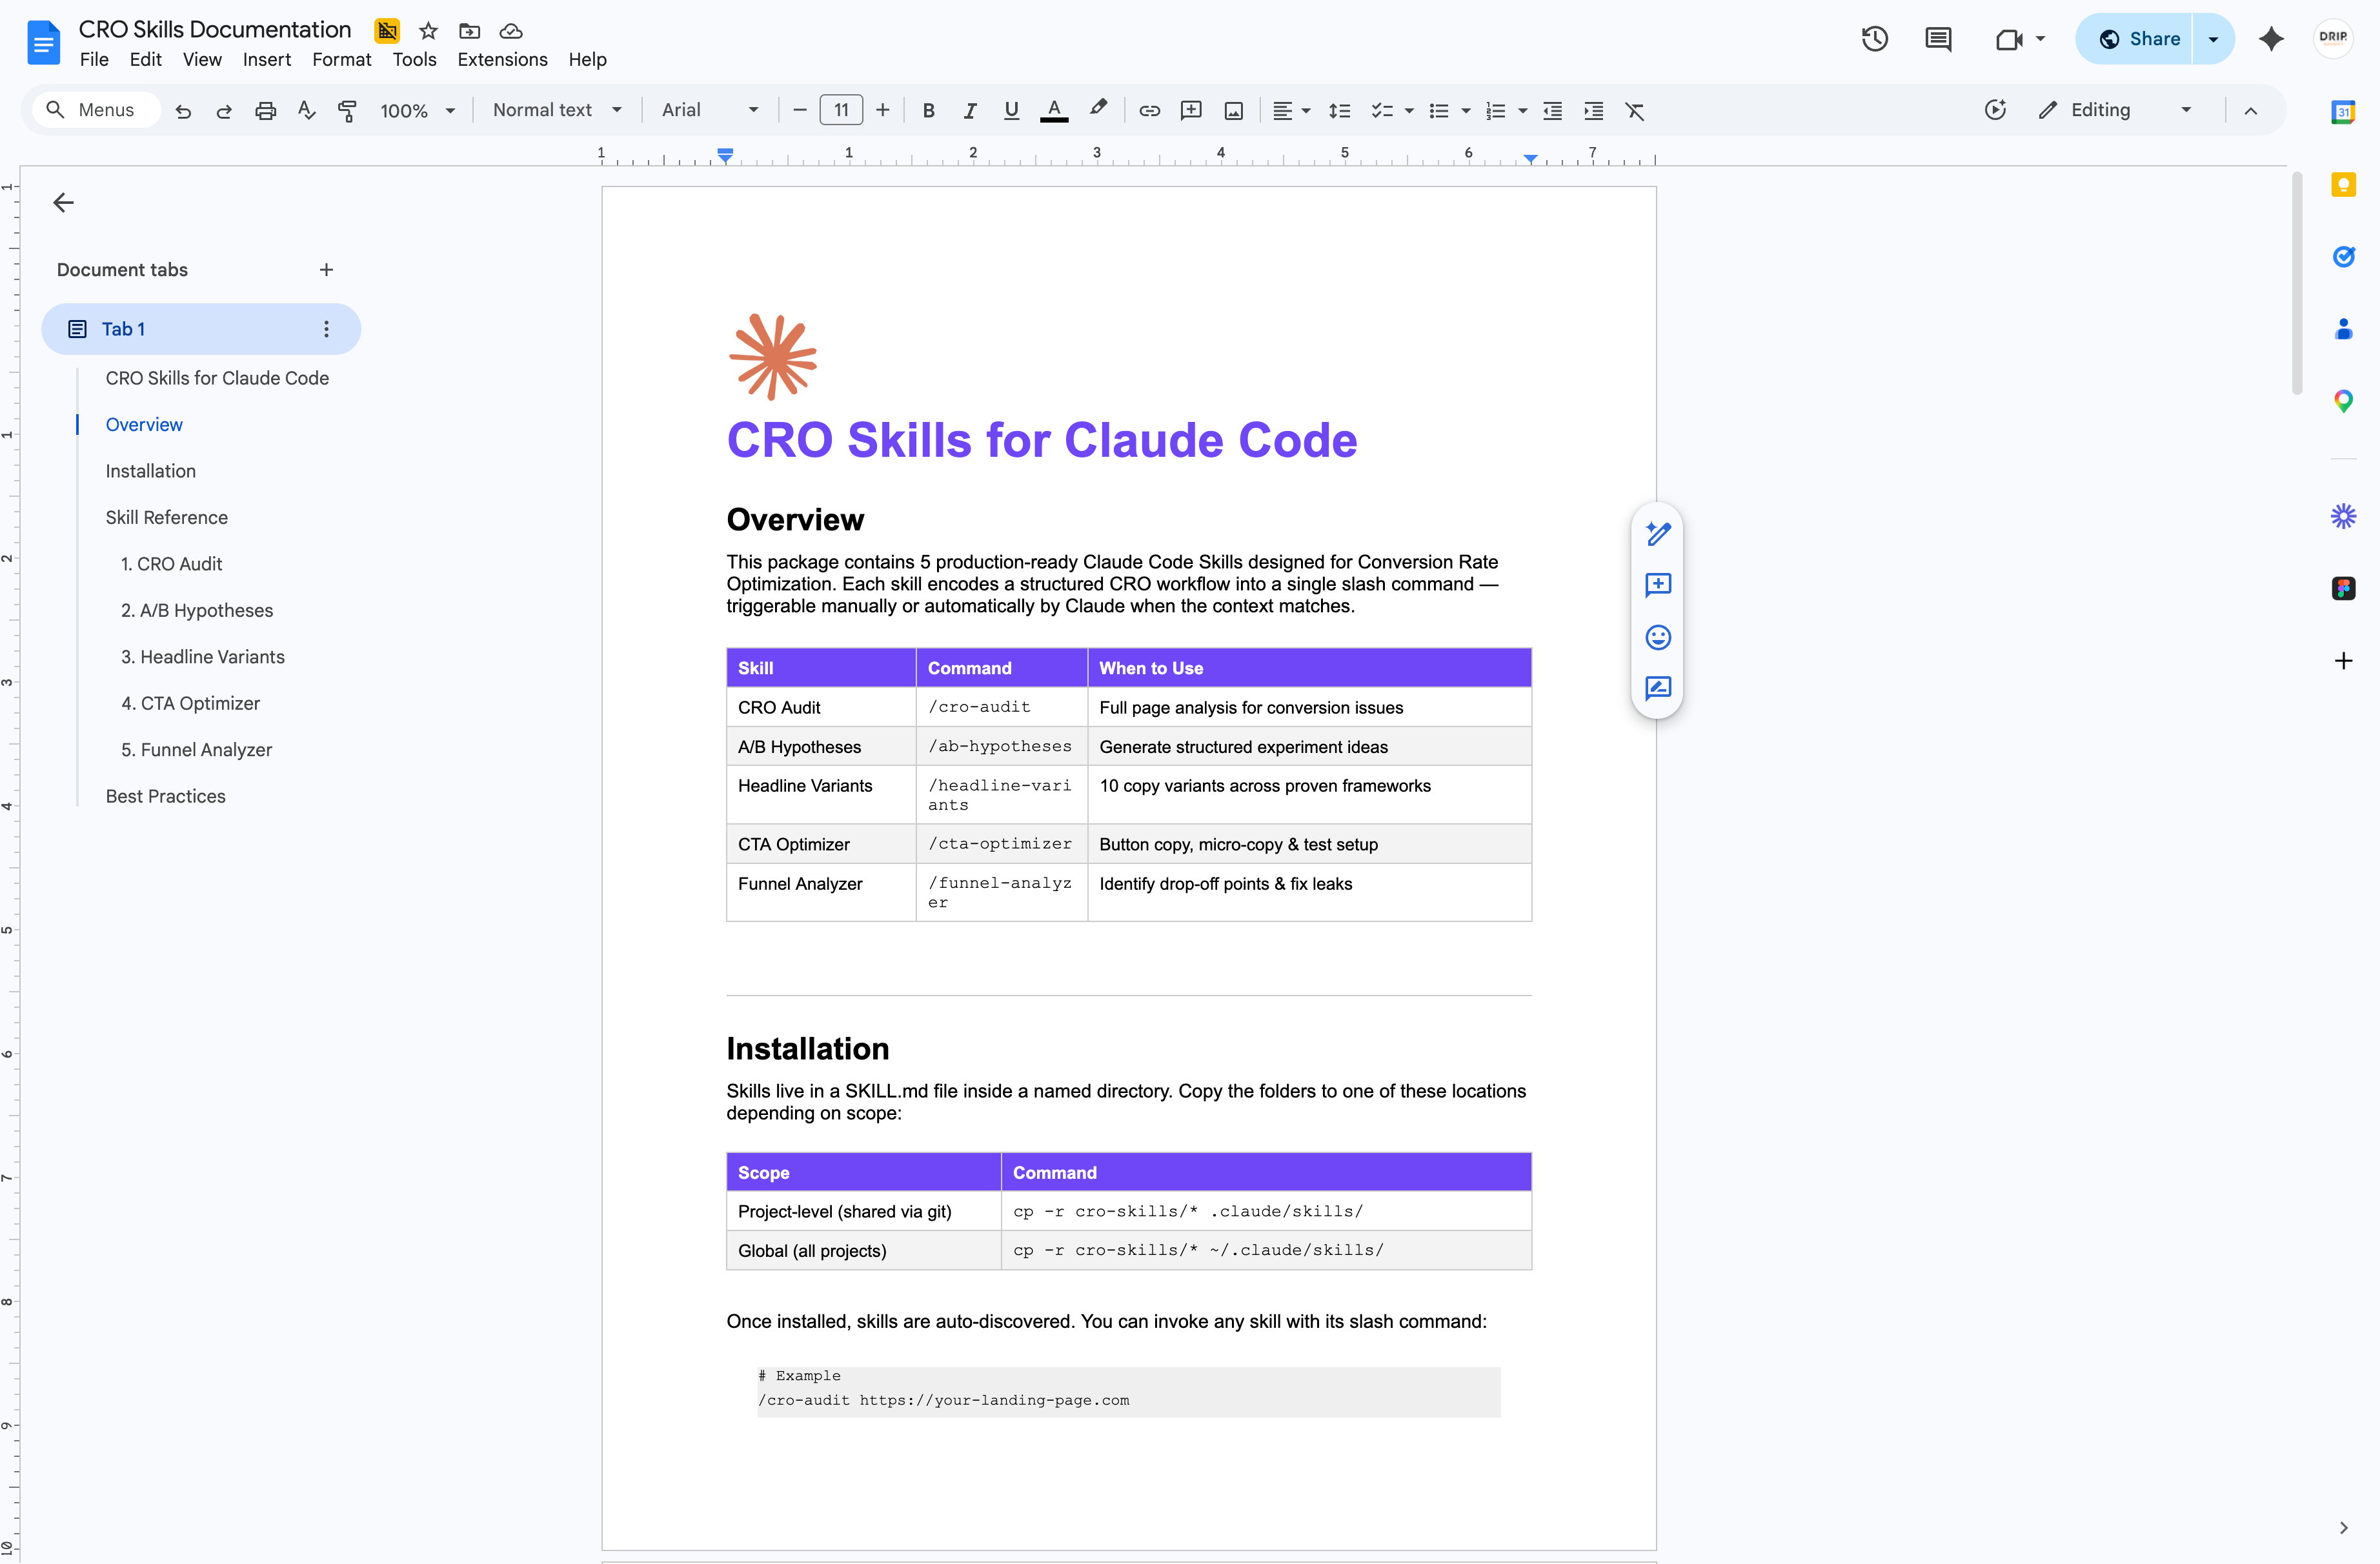Viewport: 2380px width, 1564px height.
Task: Open the Edit menu
Action: [145, 60]
